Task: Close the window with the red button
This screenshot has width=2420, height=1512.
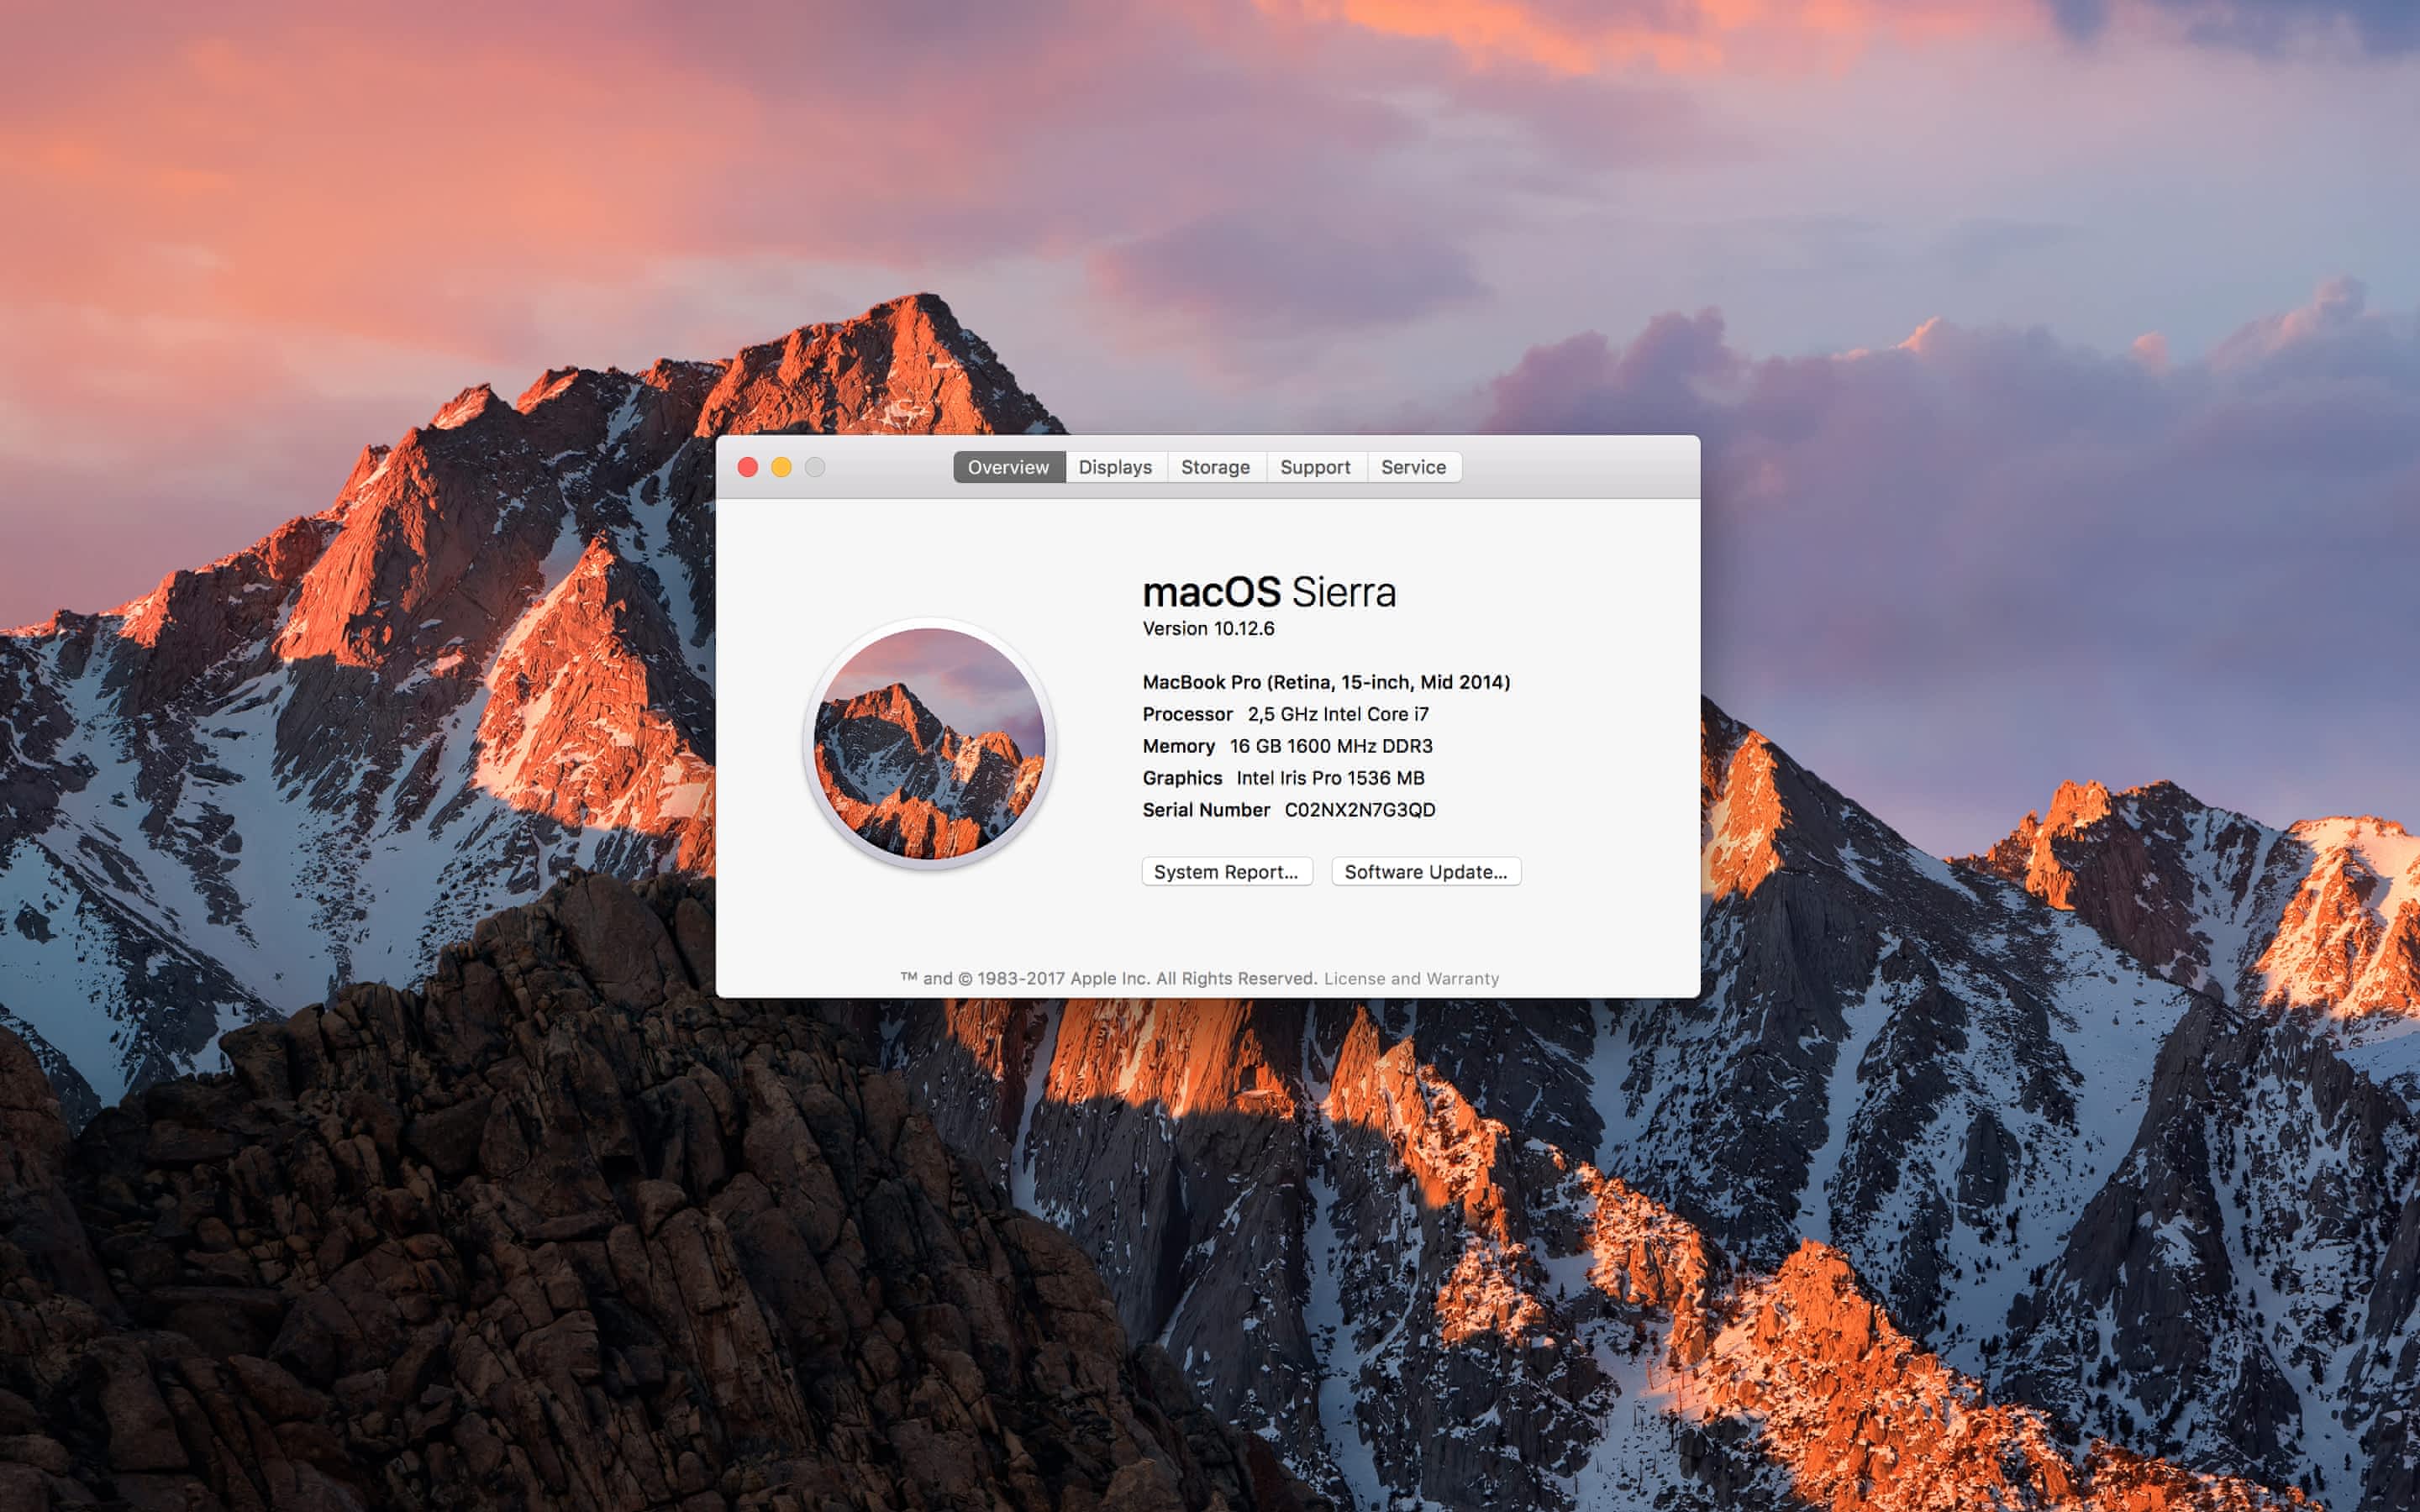Action: [x=748, y=467]
